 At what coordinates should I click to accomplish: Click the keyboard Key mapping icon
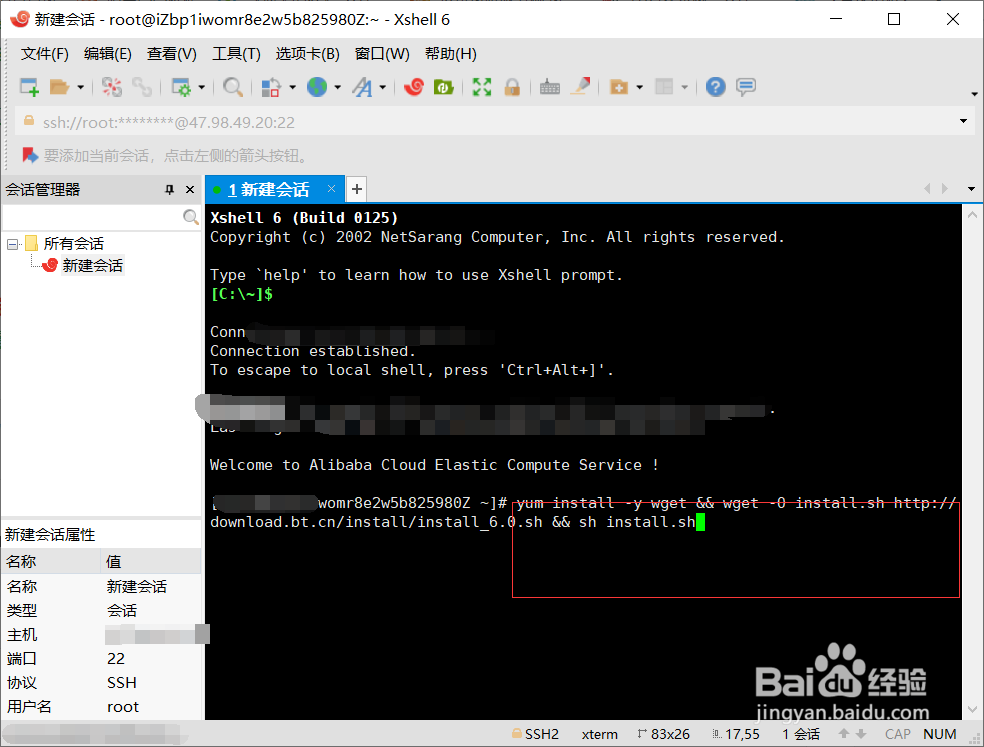click(550, 87)
